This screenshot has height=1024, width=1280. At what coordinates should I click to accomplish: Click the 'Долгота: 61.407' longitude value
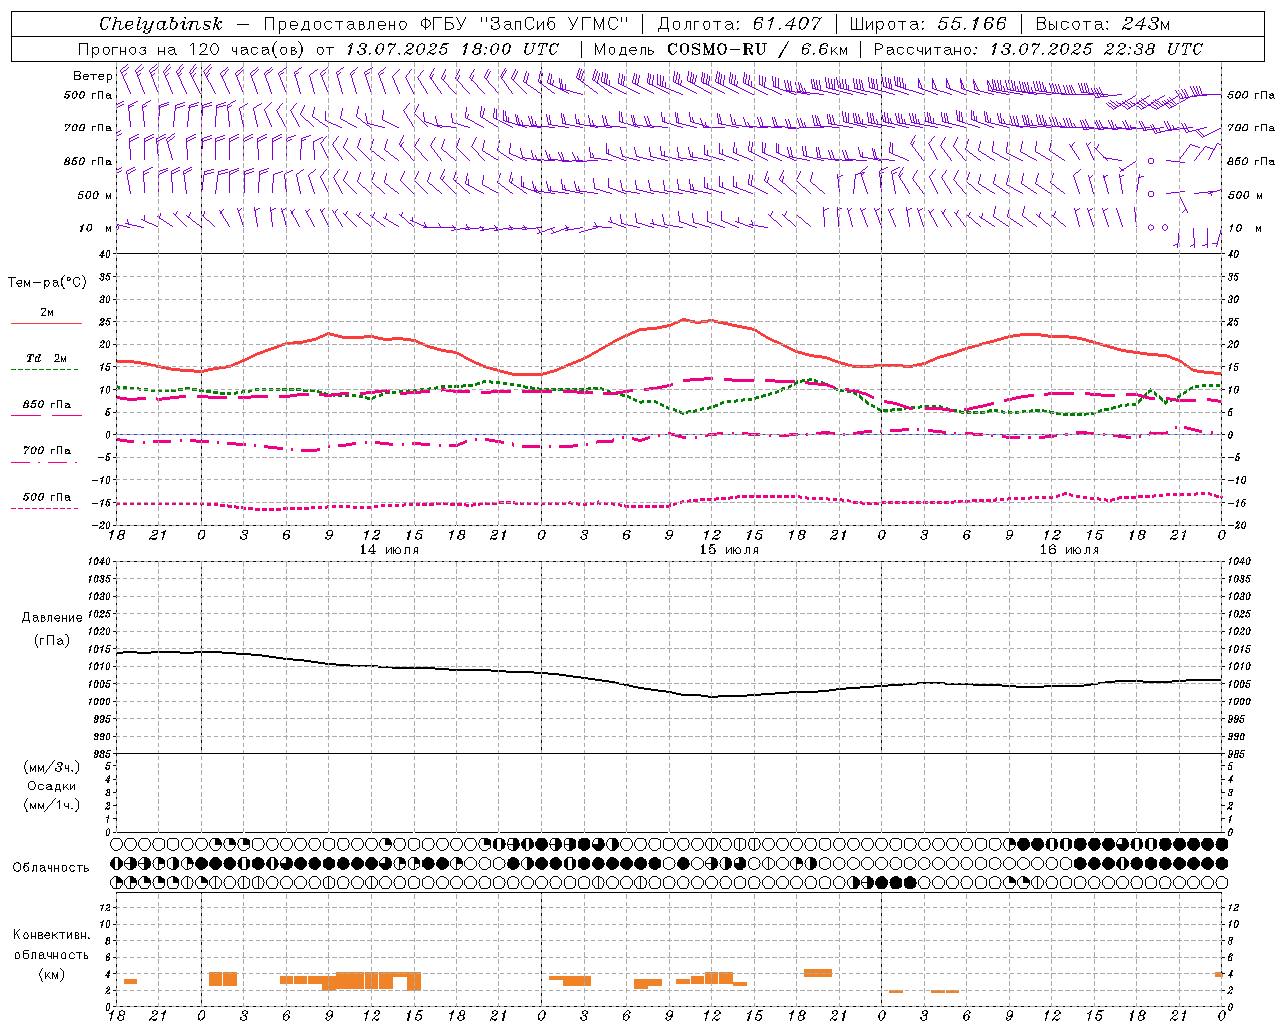[x=740, y=24]
